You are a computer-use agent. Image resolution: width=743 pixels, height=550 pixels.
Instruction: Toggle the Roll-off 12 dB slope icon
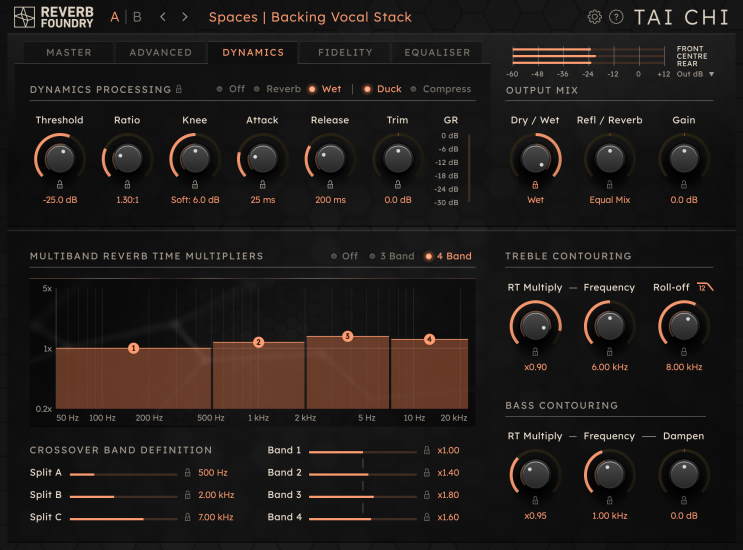coord(705,287)
